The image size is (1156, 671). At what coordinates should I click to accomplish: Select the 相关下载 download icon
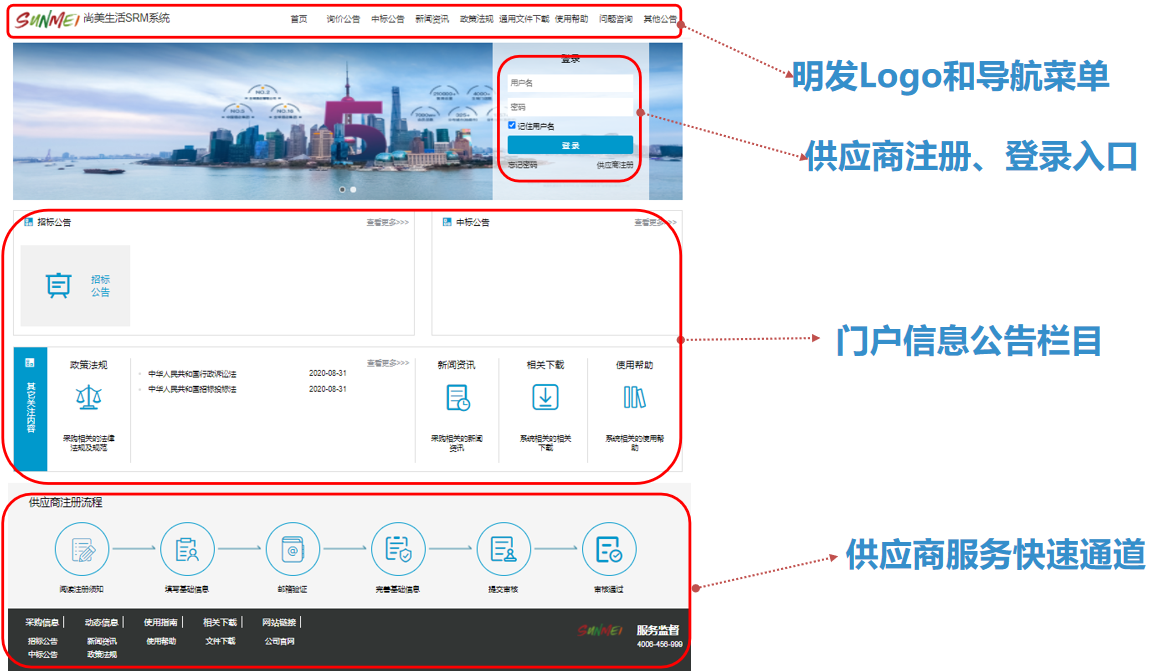(545, 397)
